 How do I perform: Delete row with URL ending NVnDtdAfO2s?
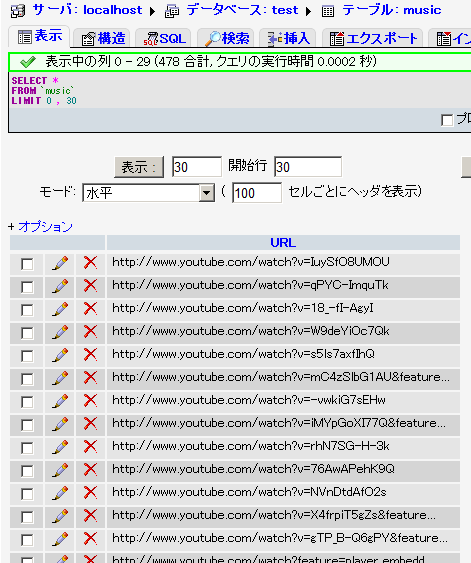pyautogui.click(x=90, y=493)
